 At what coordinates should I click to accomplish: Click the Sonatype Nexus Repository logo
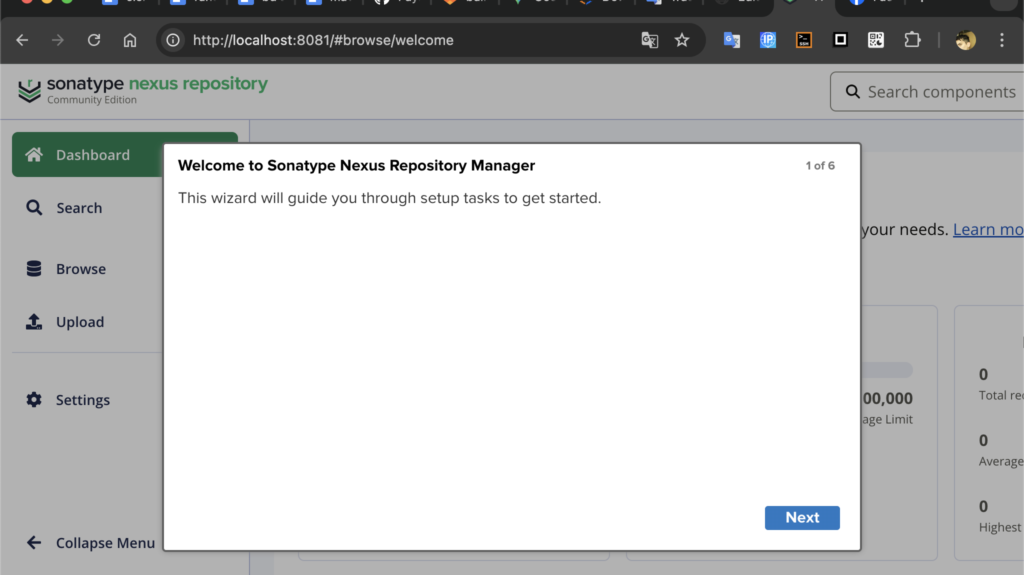pos(143,90)
